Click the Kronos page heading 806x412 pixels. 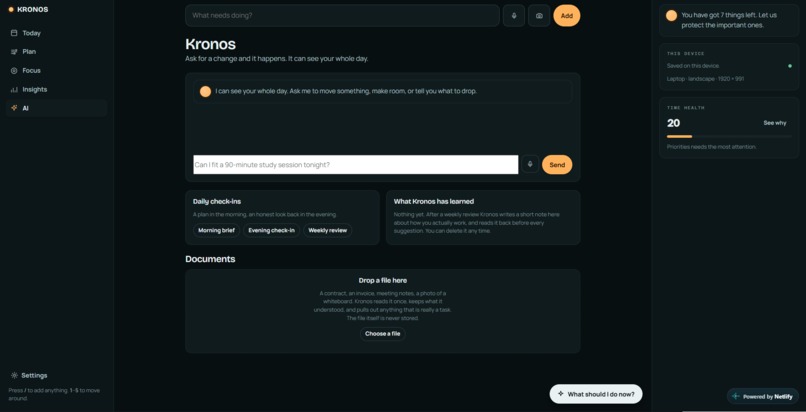tap(210, 44)
